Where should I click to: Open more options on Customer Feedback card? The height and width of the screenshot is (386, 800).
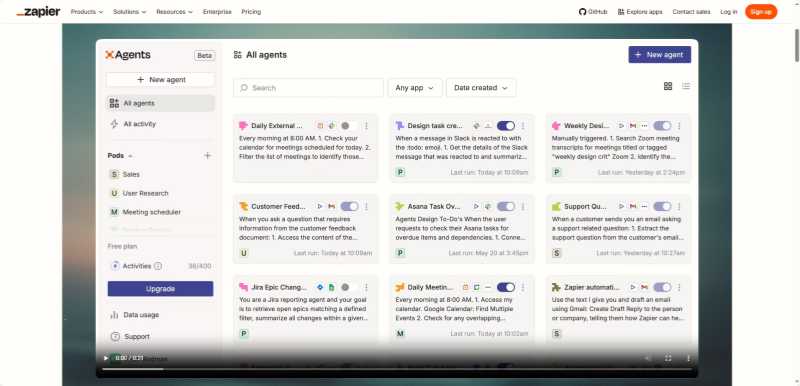(x=366, y=207)
